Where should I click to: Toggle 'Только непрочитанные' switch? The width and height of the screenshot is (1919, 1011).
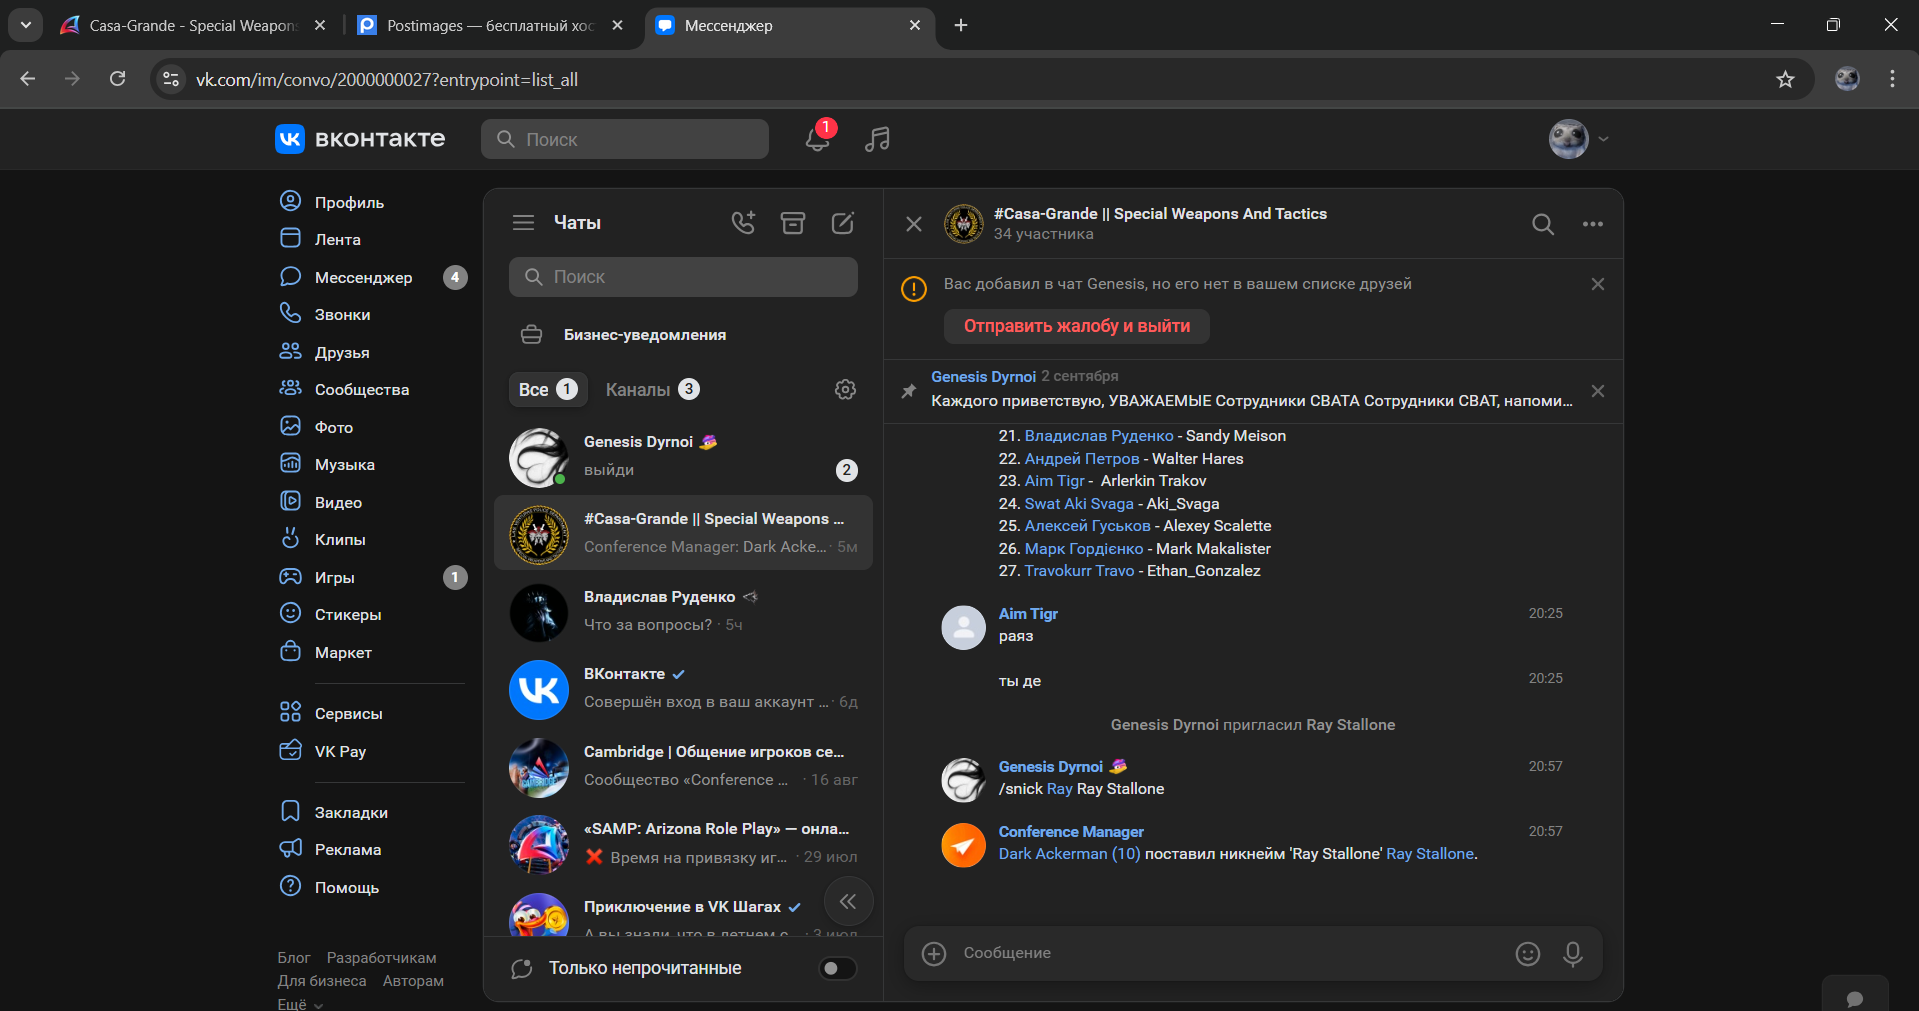click(x=838, y=968)
